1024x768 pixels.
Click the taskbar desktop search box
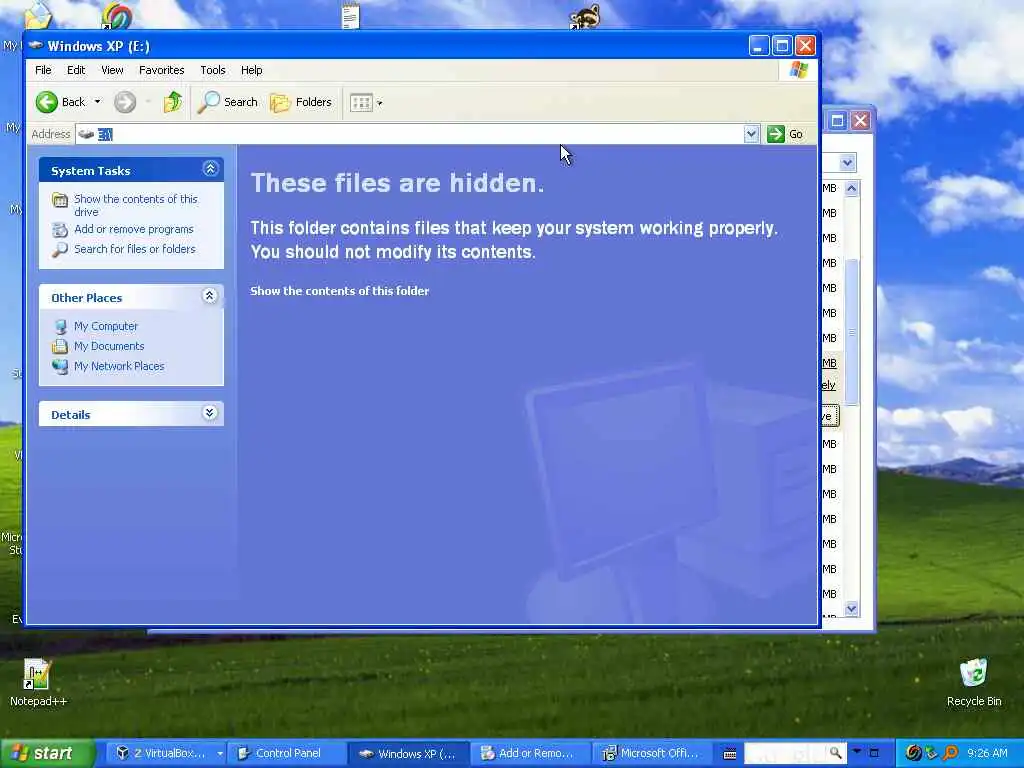click(786, 753)
